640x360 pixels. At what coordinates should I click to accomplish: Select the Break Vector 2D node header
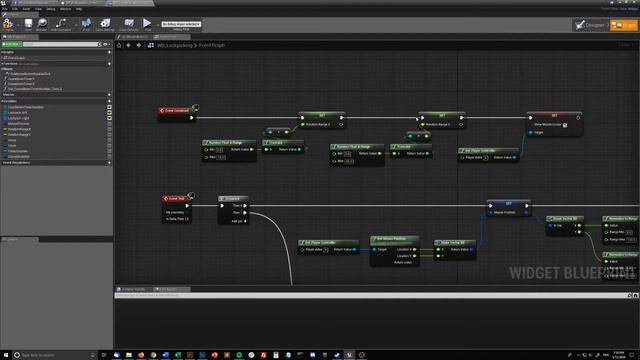click(565, 219)
